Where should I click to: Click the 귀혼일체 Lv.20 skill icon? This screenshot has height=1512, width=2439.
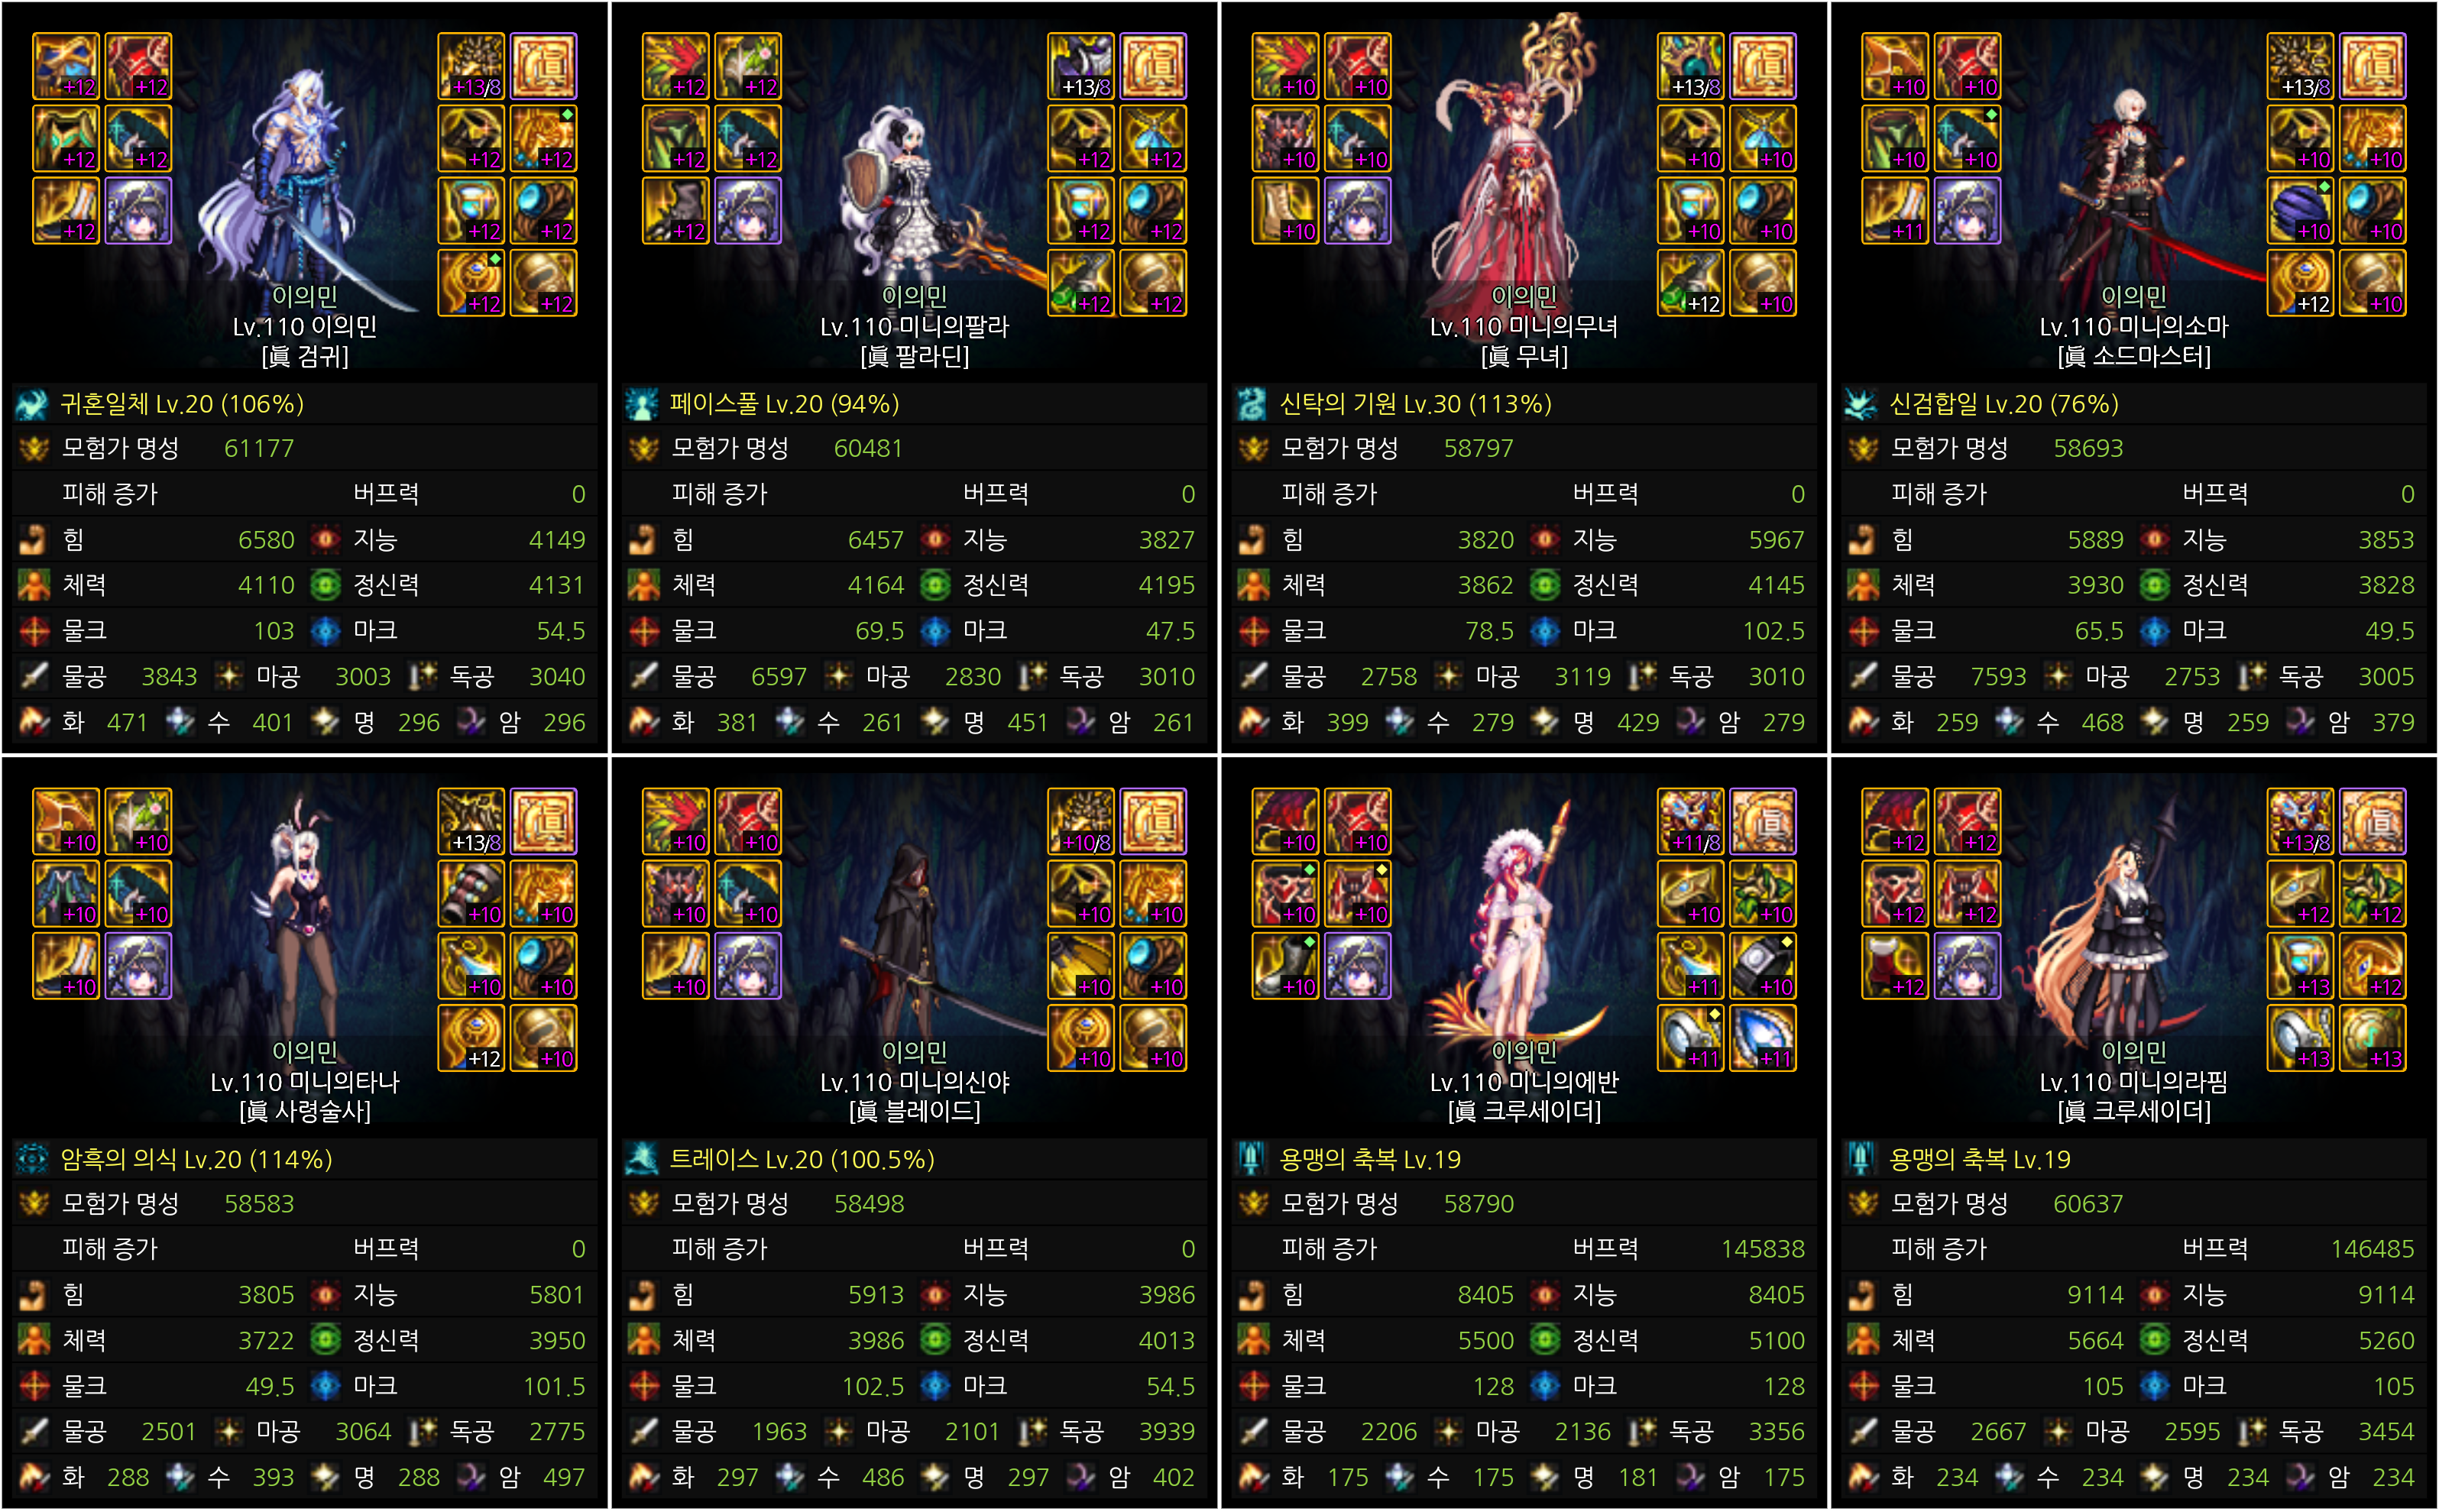point(32,404)
